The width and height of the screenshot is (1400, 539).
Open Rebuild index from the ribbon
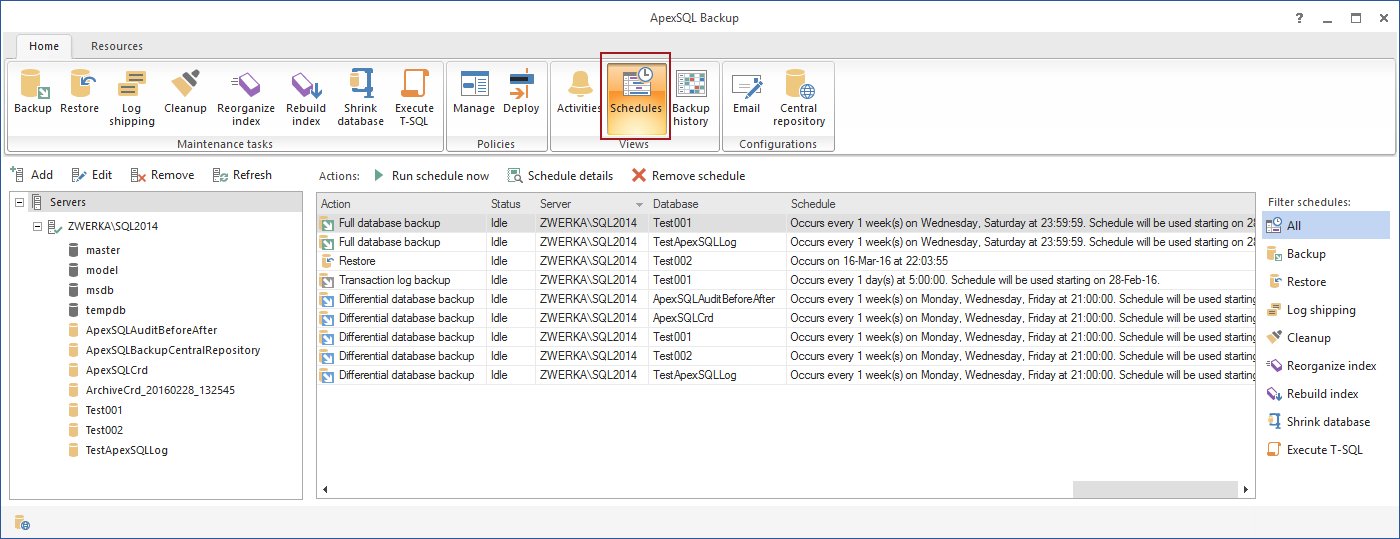click(306, 97)
